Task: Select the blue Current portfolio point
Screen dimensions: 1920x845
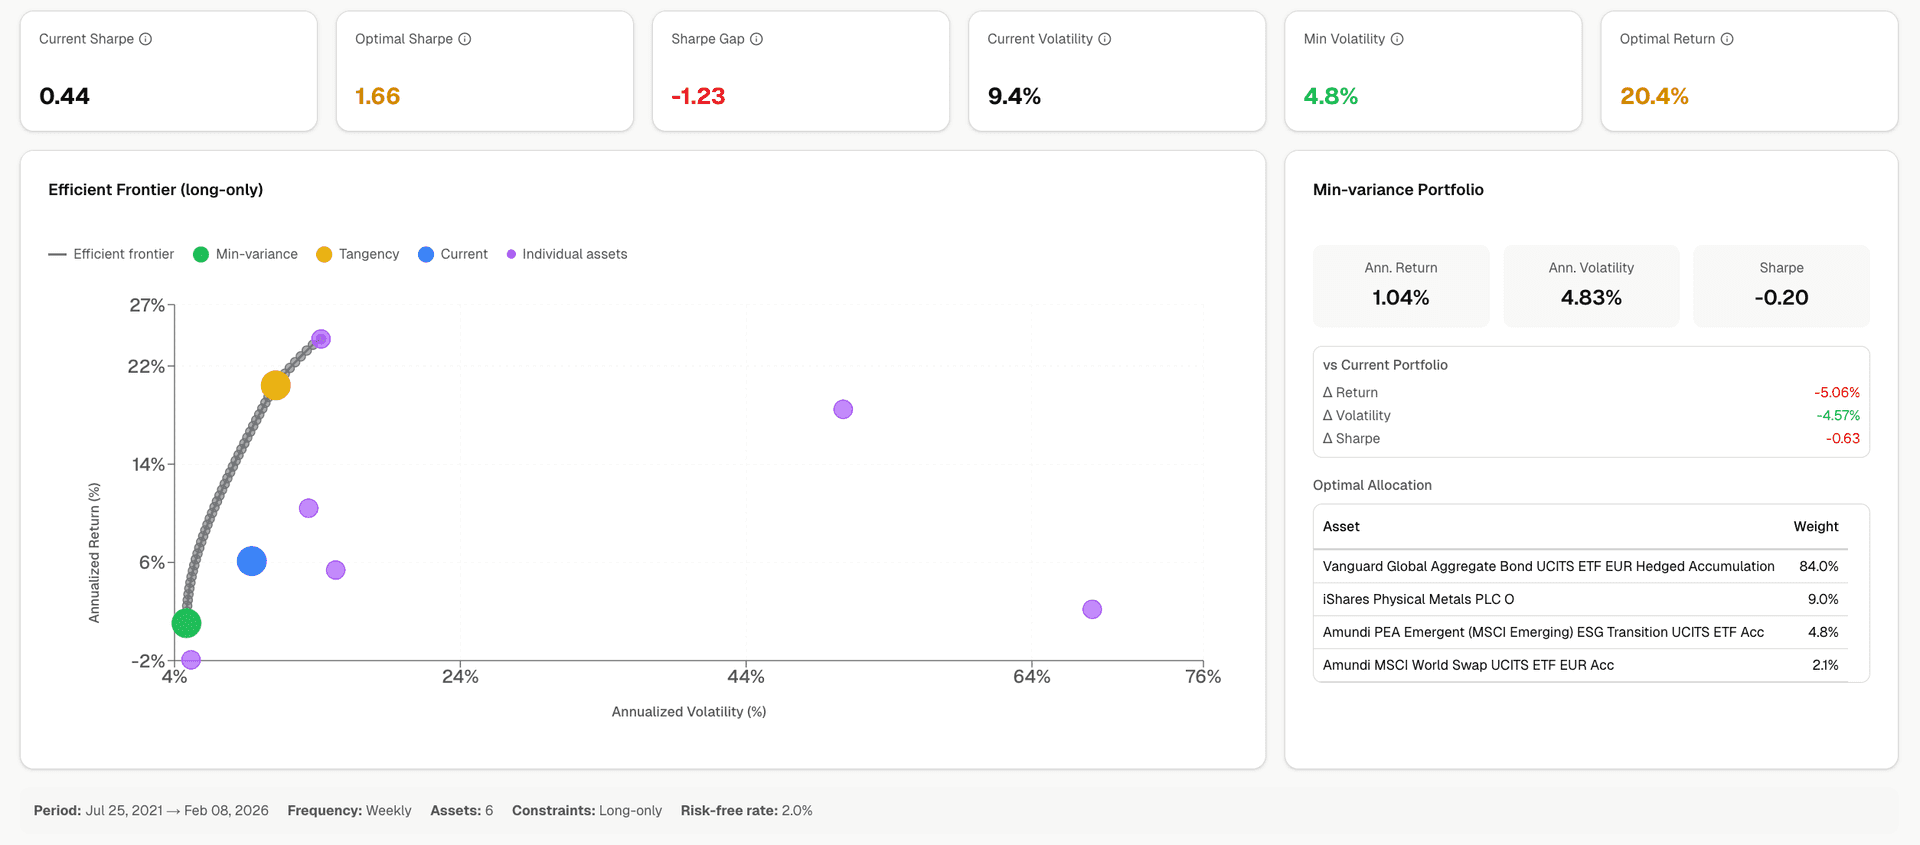Action: [x=252, y=561]
